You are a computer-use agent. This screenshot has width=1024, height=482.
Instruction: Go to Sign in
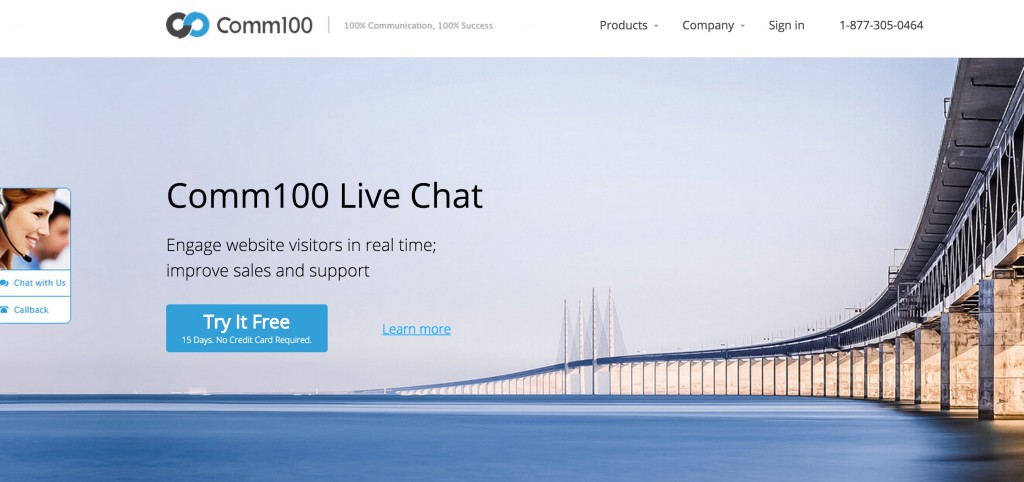coord(786,25)
